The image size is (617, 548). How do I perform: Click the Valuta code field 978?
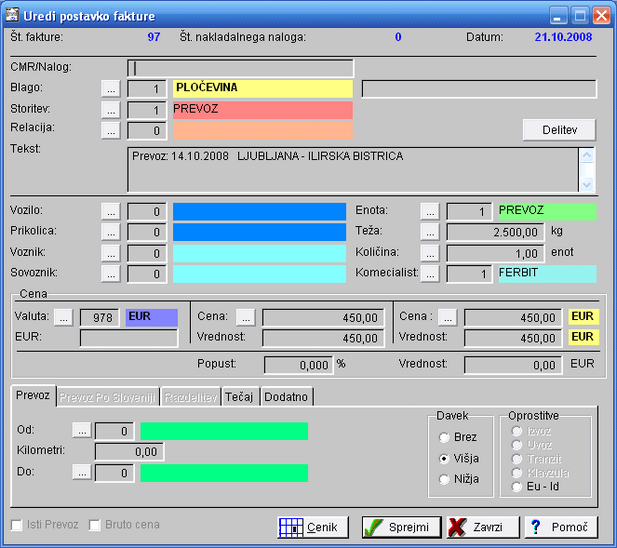click(x=100, y=317)
